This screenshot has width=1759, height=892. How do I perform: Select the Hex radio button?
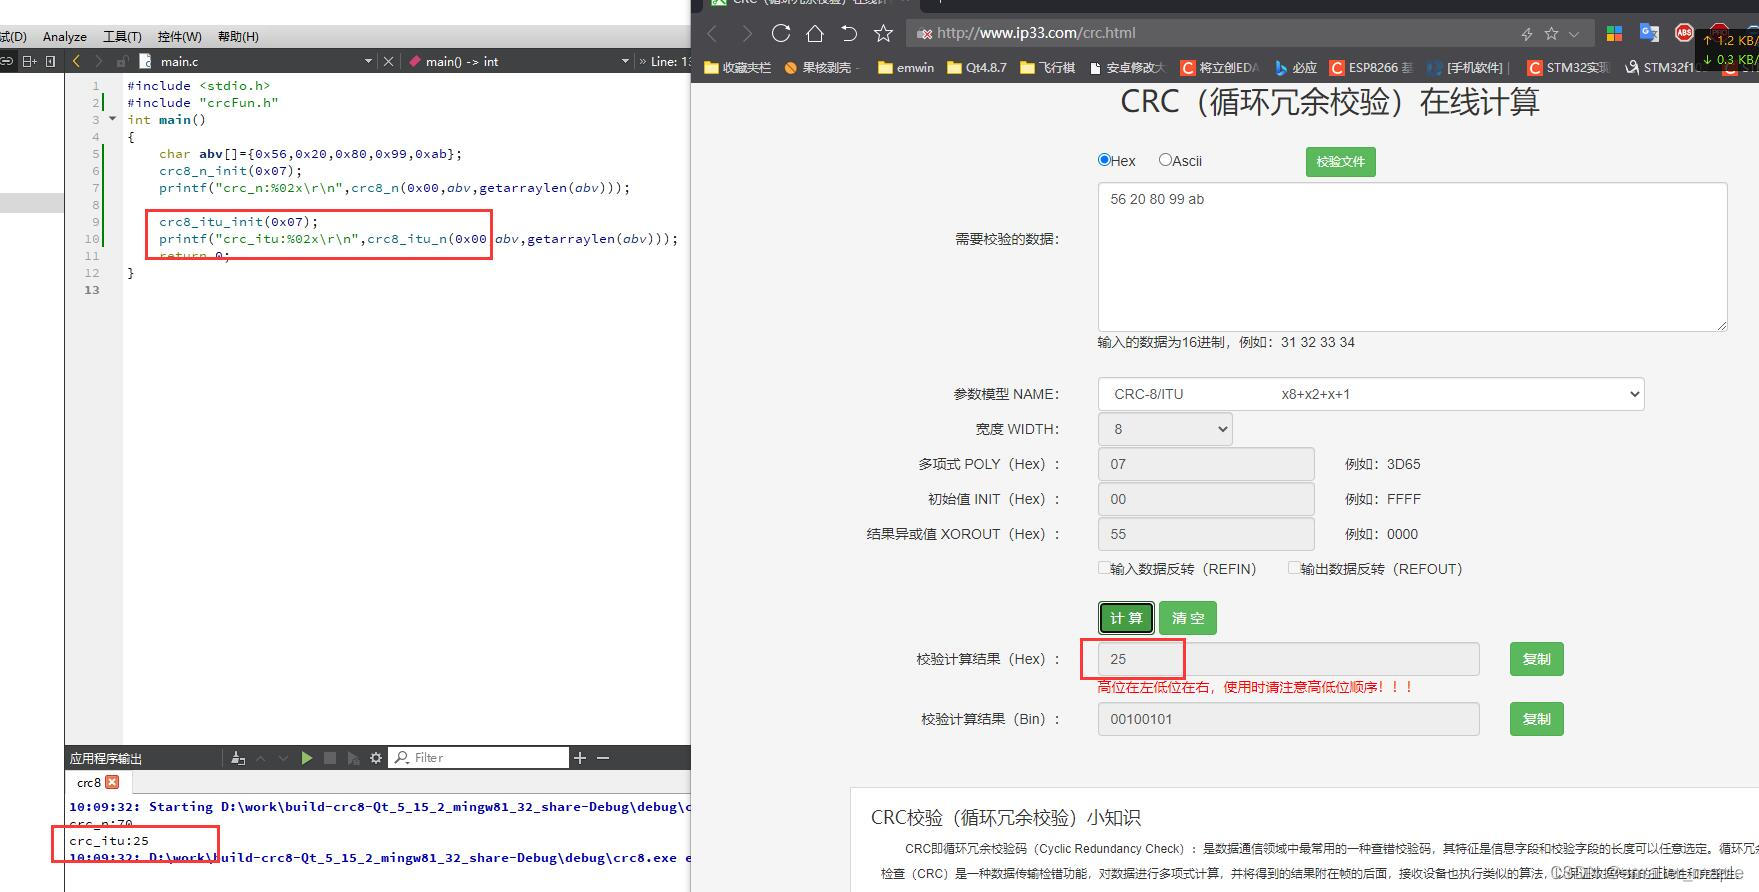coord(1104,160)
